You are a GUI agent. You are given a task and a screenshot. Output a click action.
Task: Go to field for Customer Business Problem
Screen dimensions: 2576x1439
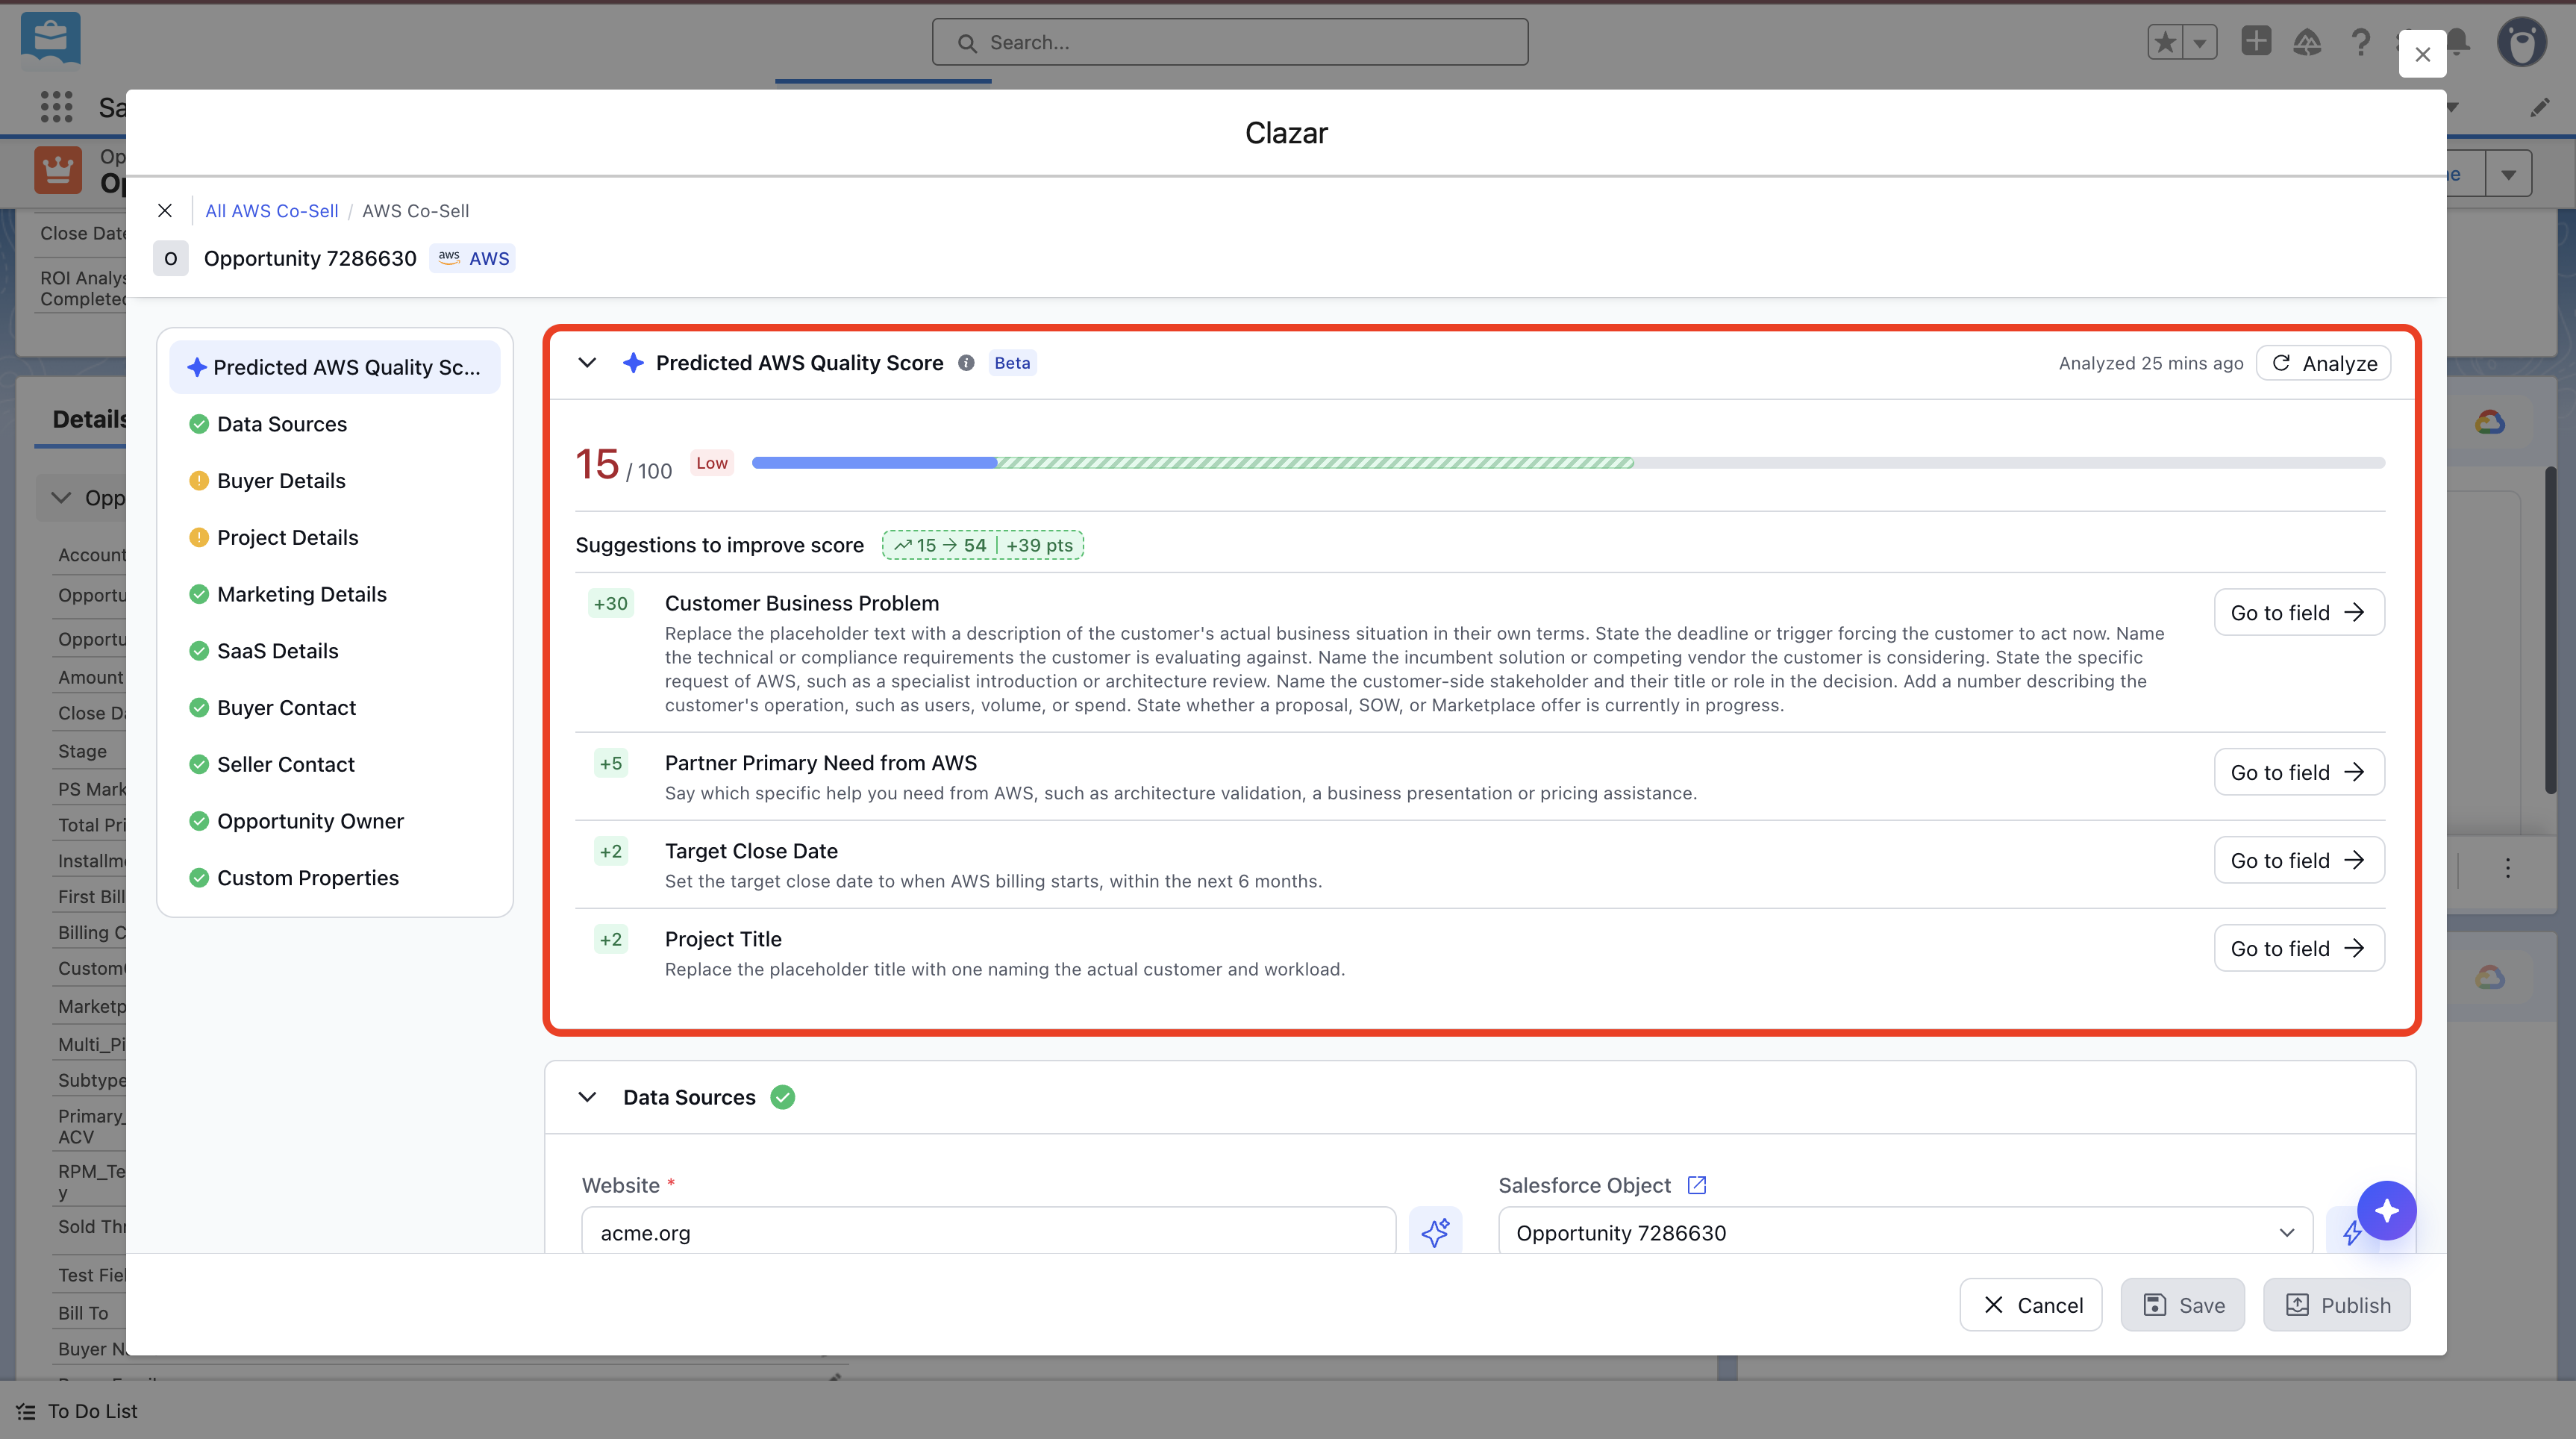pyautogui.click(x=2299, y=612)
